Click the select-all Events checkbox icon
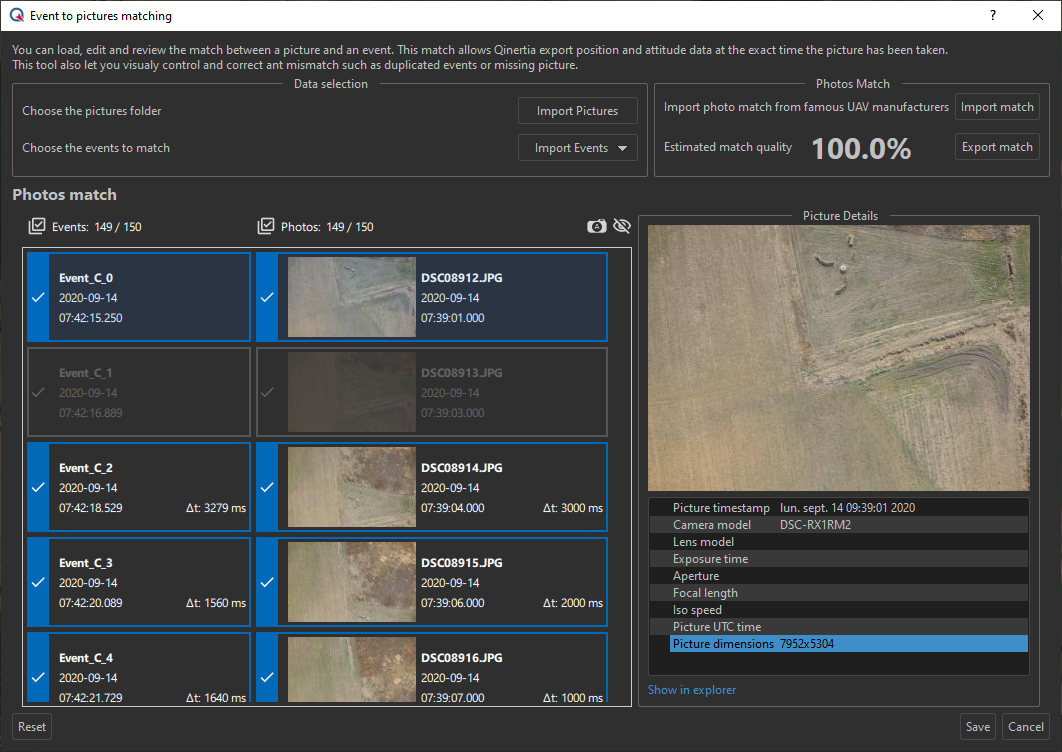Viewport: 1062px width, 752px height. pyautogui.click(x=37, y=227)
